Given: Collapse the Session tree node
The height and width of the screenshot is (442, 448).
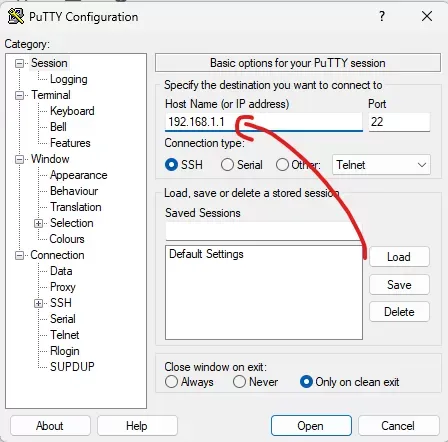Looking at the screenshot, I should point(20,63).
